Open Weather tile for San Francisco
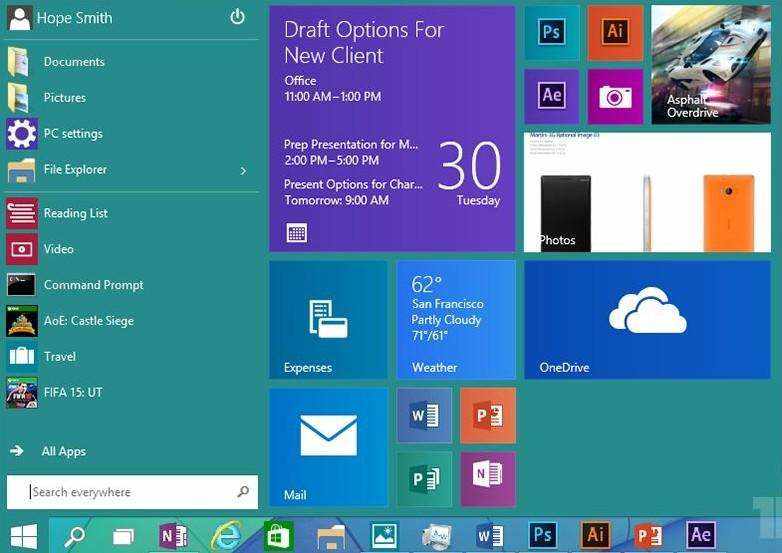 coord(456,320)
